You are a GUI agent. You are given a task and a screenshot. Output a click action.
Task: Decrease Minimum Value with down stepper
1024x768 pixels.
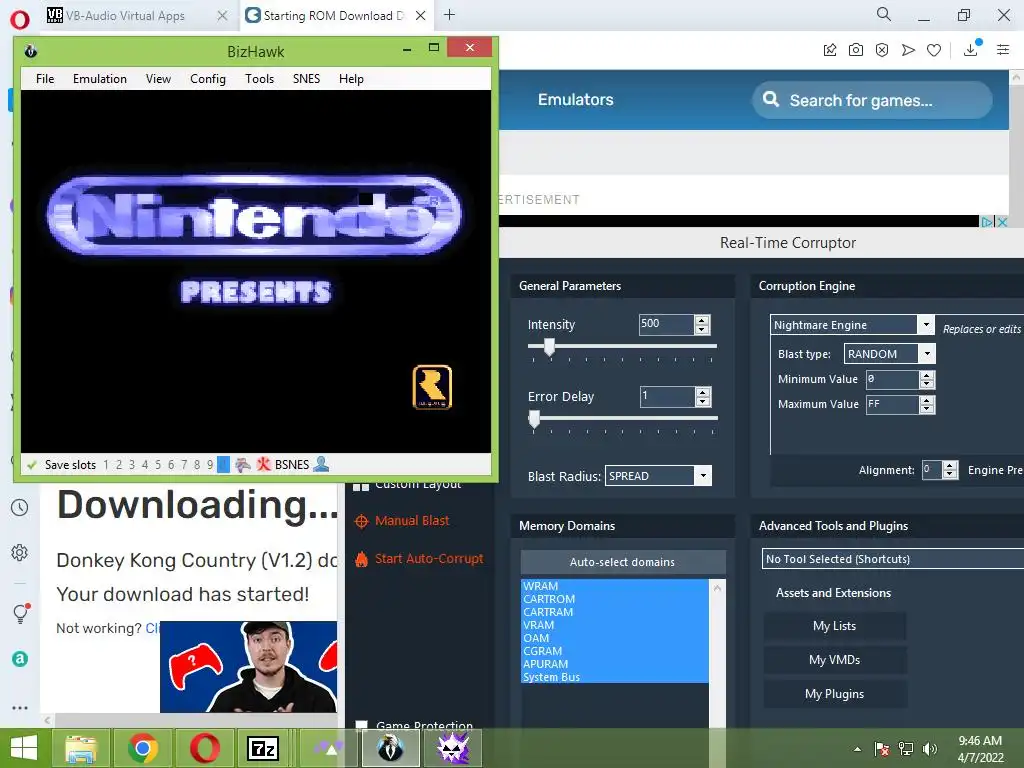927,385
